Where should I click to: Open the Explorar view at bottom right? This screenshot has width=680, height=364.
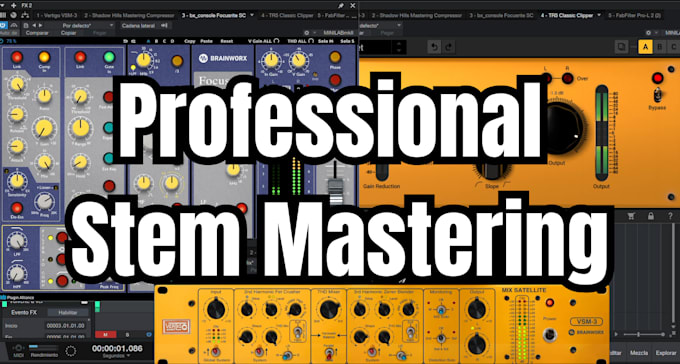pyautogui.click(x=665, y=353)
